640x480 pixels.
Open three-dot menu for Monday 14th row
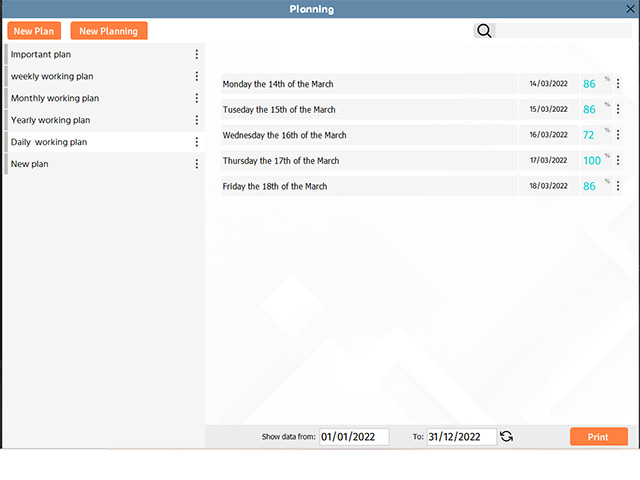pyautogui.click(x=618, y=84)
